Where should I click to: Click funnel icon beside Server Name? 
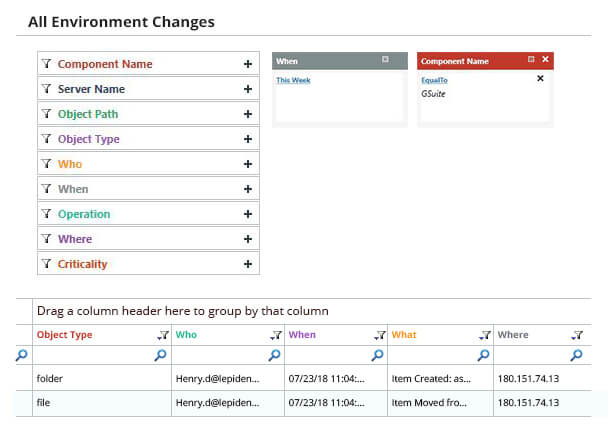click(46, 88)
